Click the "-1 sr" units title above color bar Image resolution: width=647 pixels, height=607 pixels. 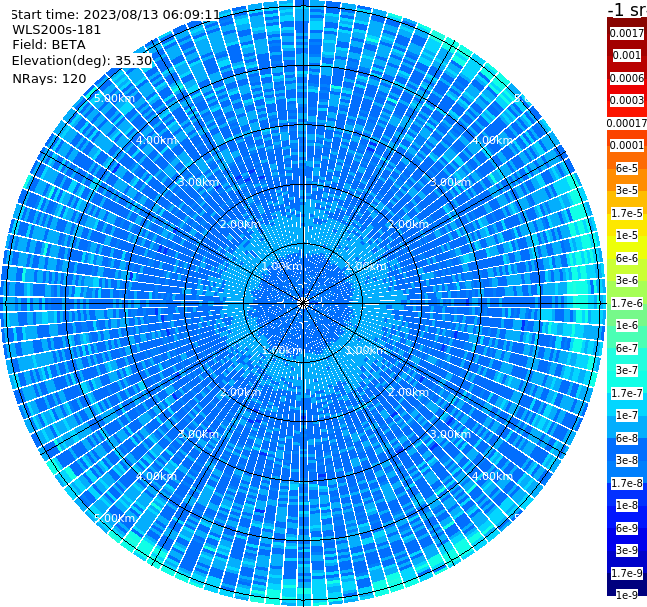click(x=627, y=9)
